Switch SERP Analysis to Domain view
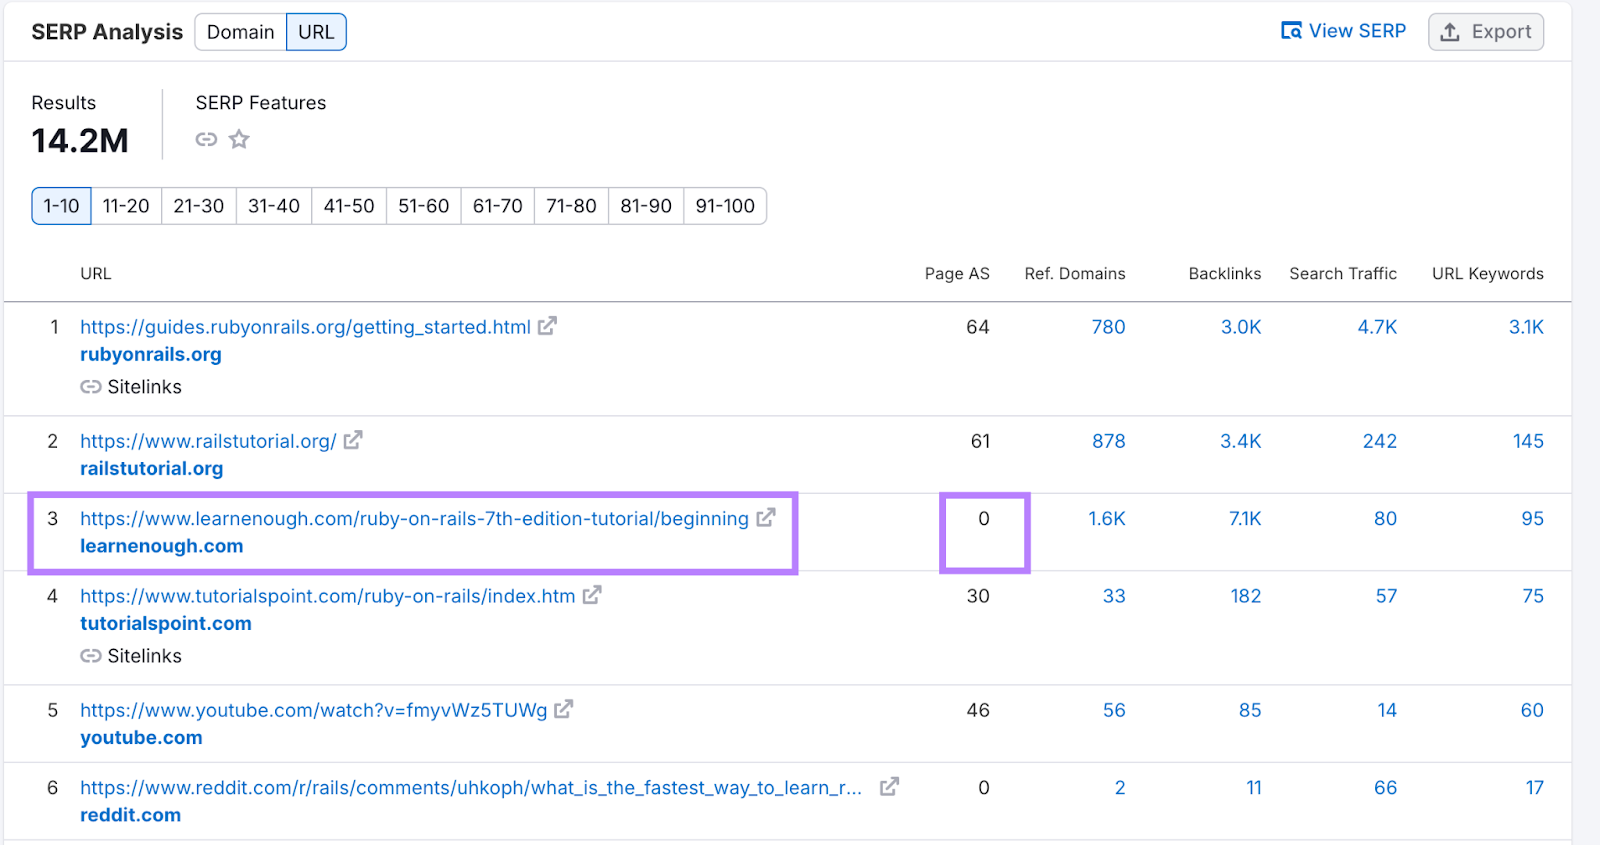The height and width of the screenshot is (845, 1600). click(240, 32)
